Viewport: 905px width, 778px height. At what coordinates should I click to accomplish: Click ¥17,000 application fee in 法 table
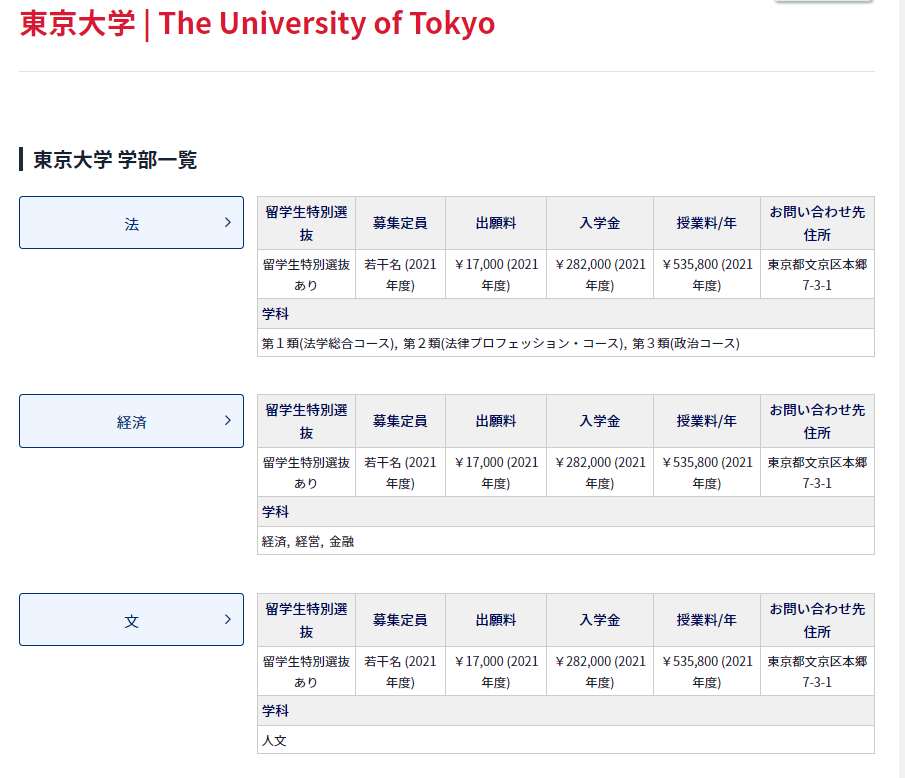click(496, 275)
